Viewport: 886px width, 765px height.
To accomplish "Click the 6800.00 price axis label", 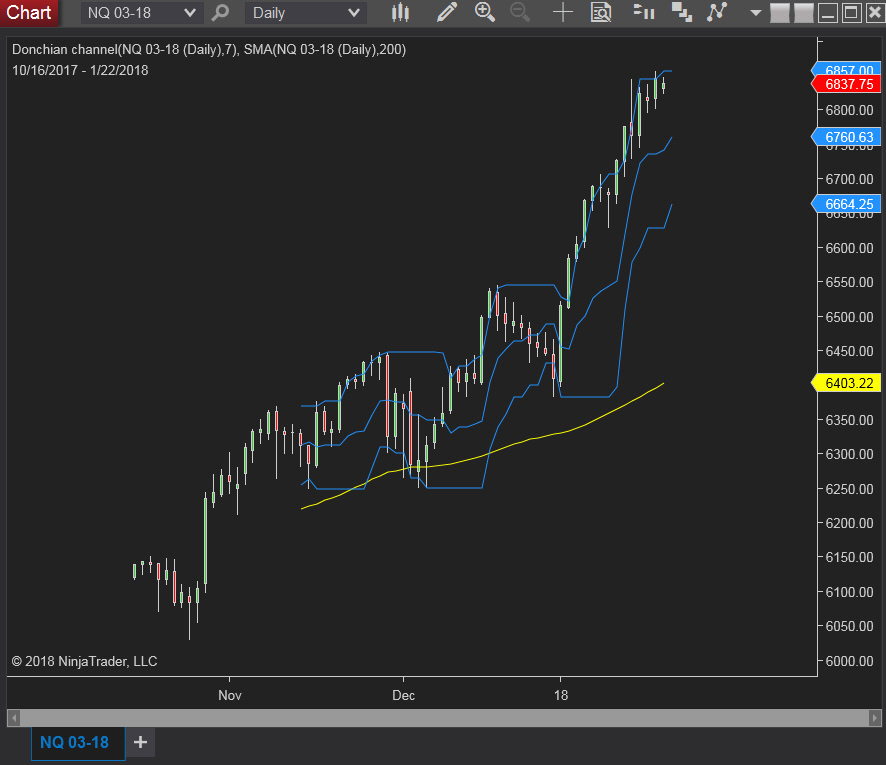I will [849, 110].
